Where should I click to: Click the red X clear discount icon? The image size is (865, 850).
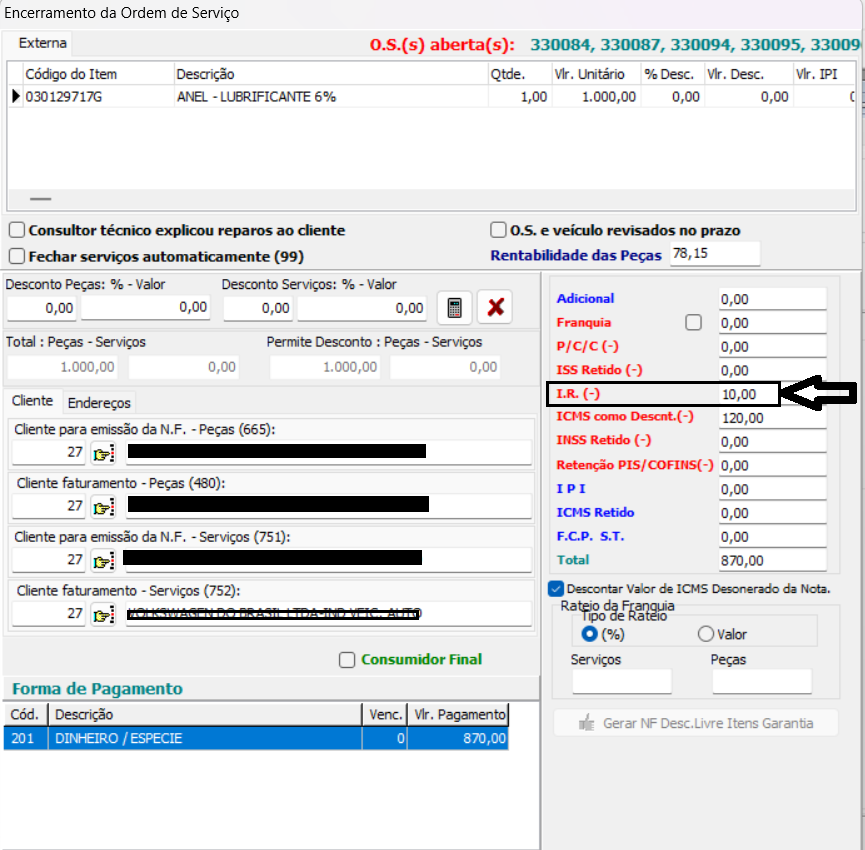pyautogui.click(x=495, y=307)
